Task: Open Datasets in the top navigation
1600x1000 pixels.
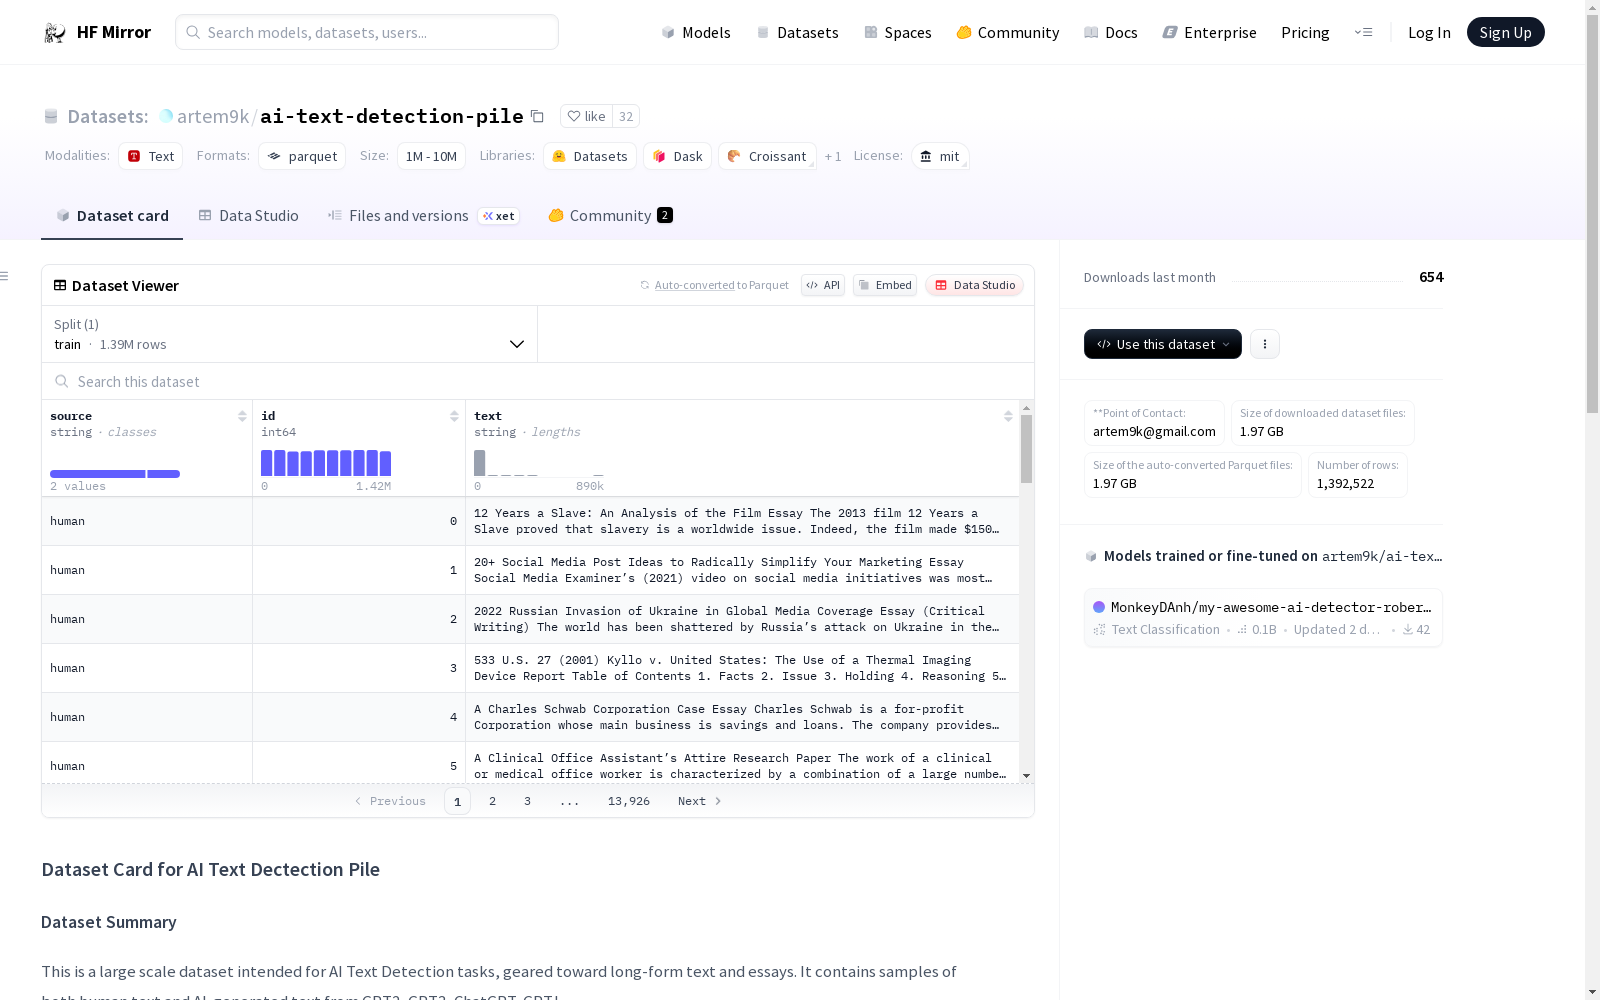Action: (797, 33)
